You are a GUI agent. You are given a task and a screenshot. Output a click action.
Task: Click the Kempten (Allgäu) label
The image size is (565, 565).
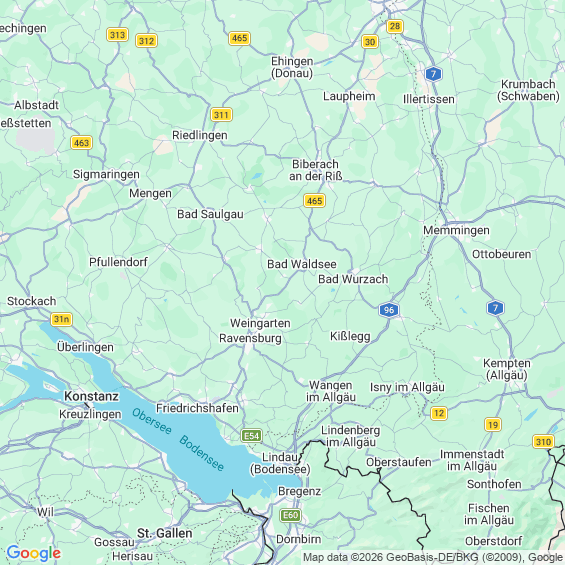[x=507, y=369]
